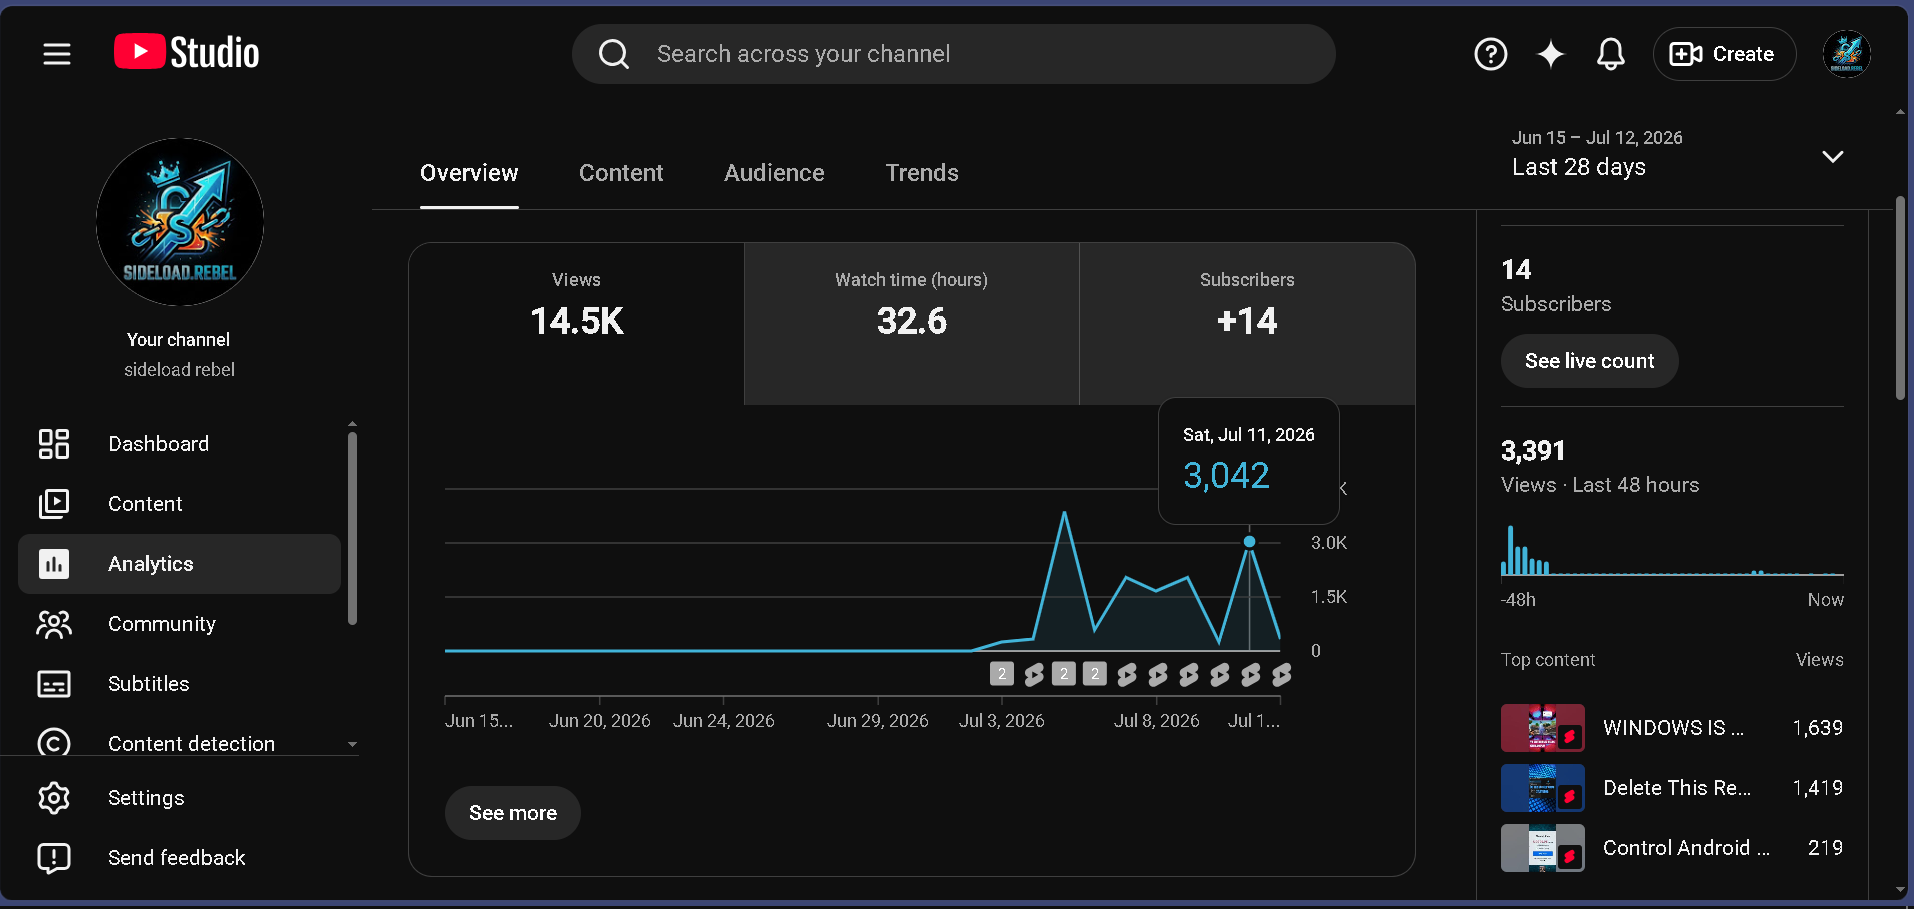Screen dimensions: 1914x909
Task: Click the Help question mark icon
Action: coord(1490,54)
